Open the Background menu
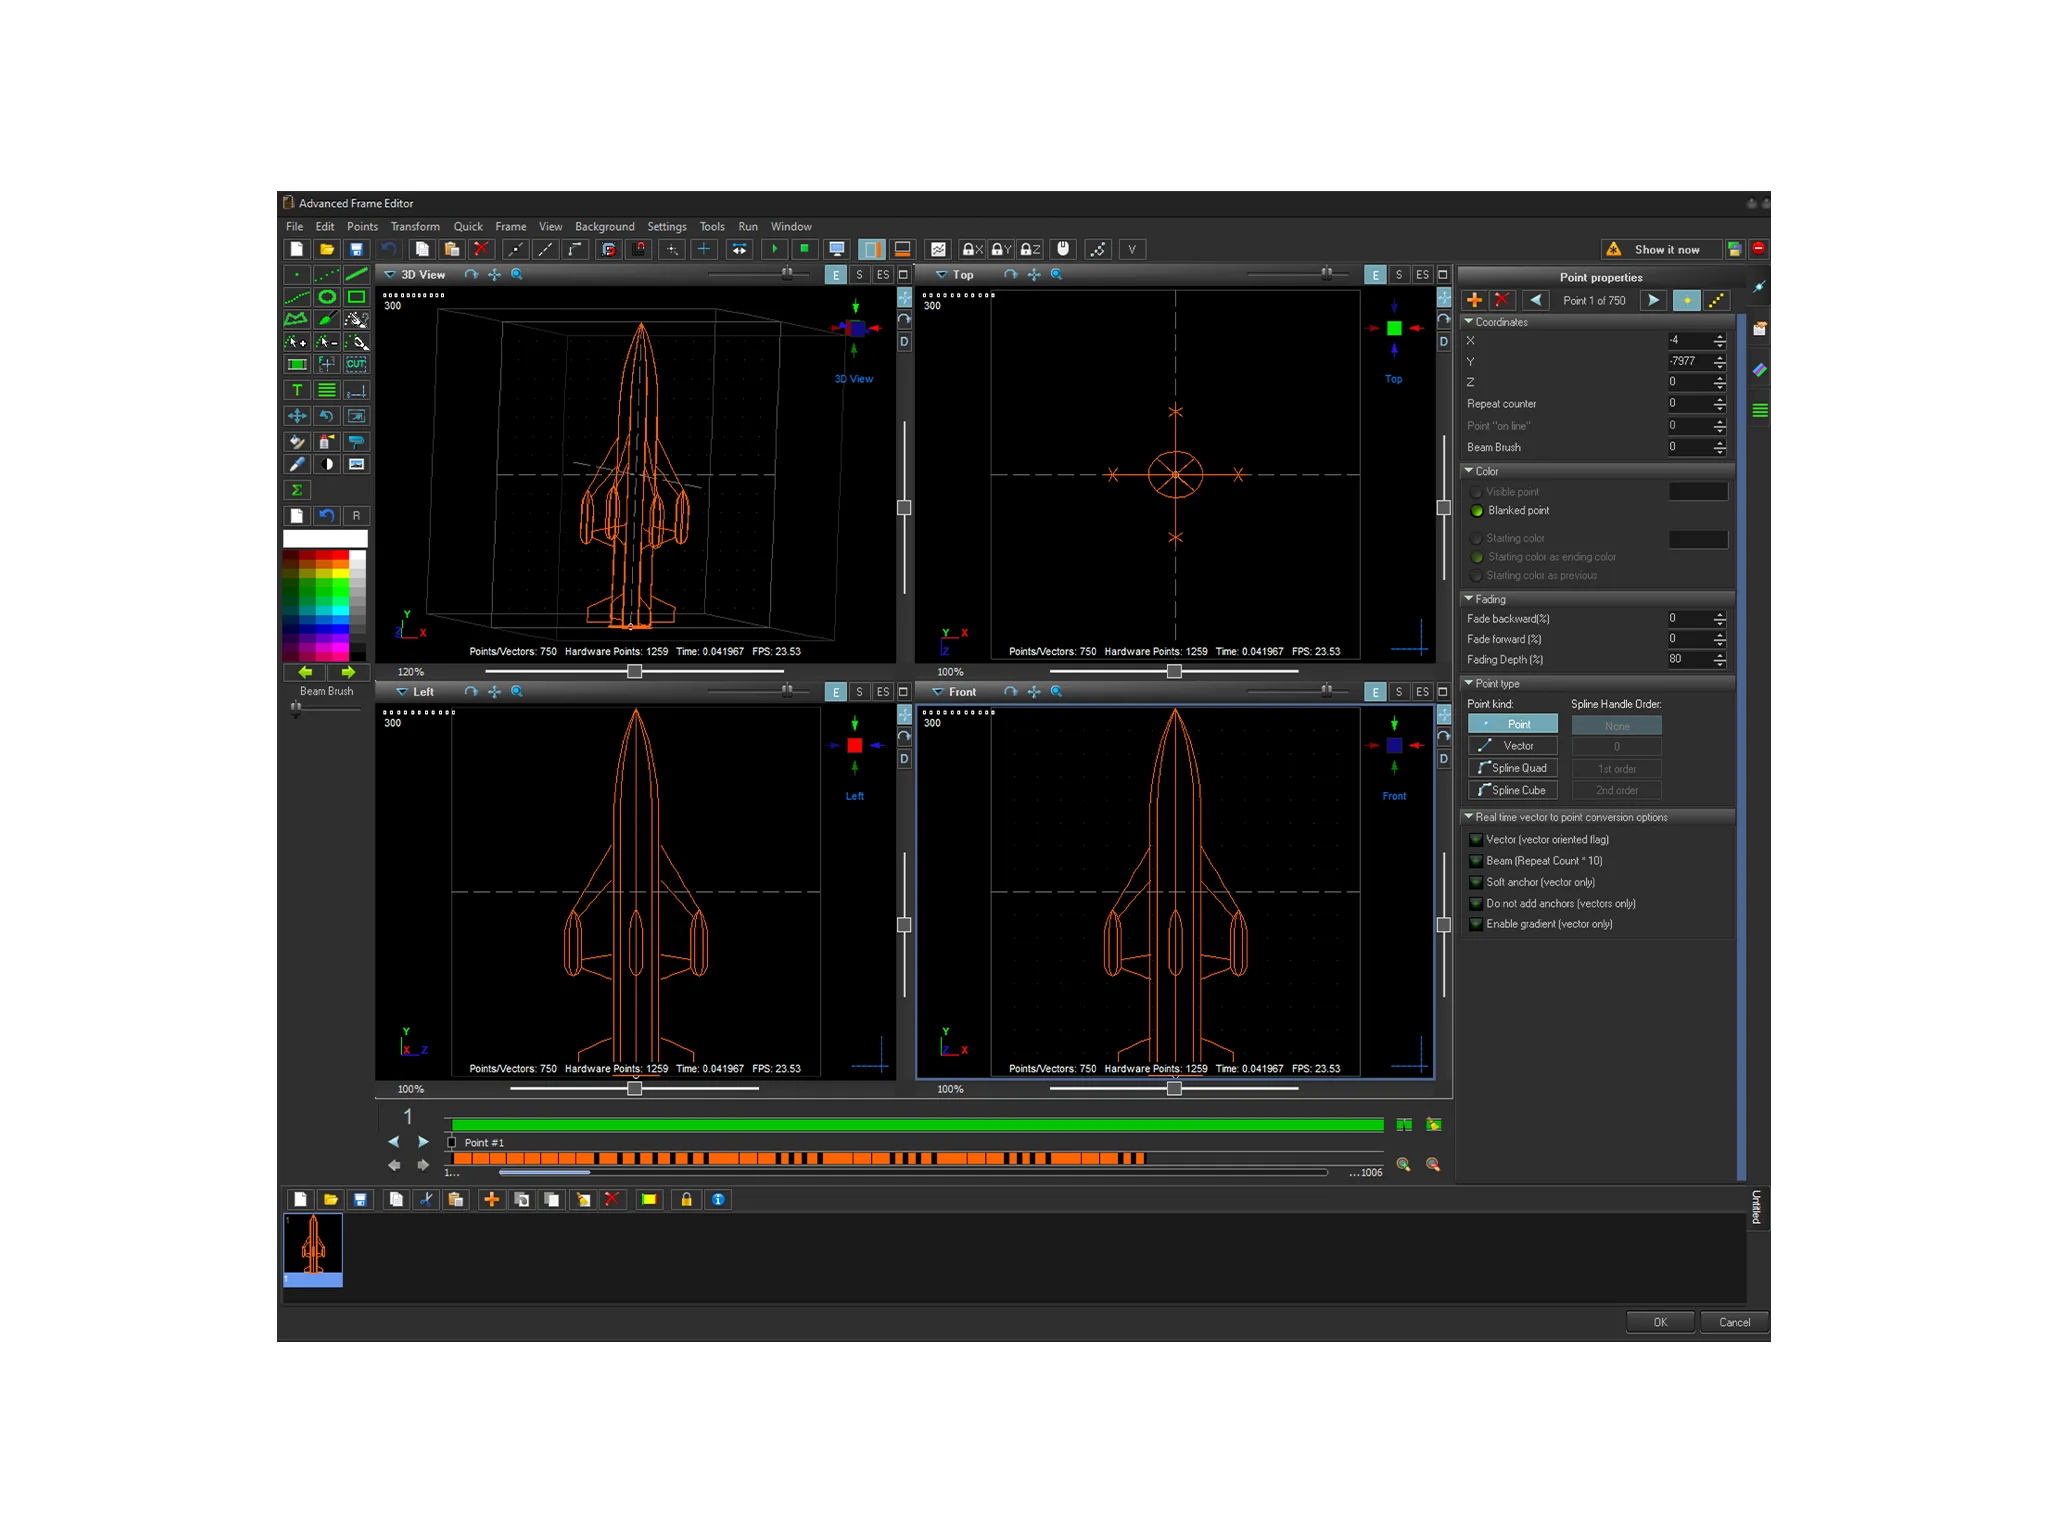Screen dimensions: 2048x1536 [x=604, y=227]
